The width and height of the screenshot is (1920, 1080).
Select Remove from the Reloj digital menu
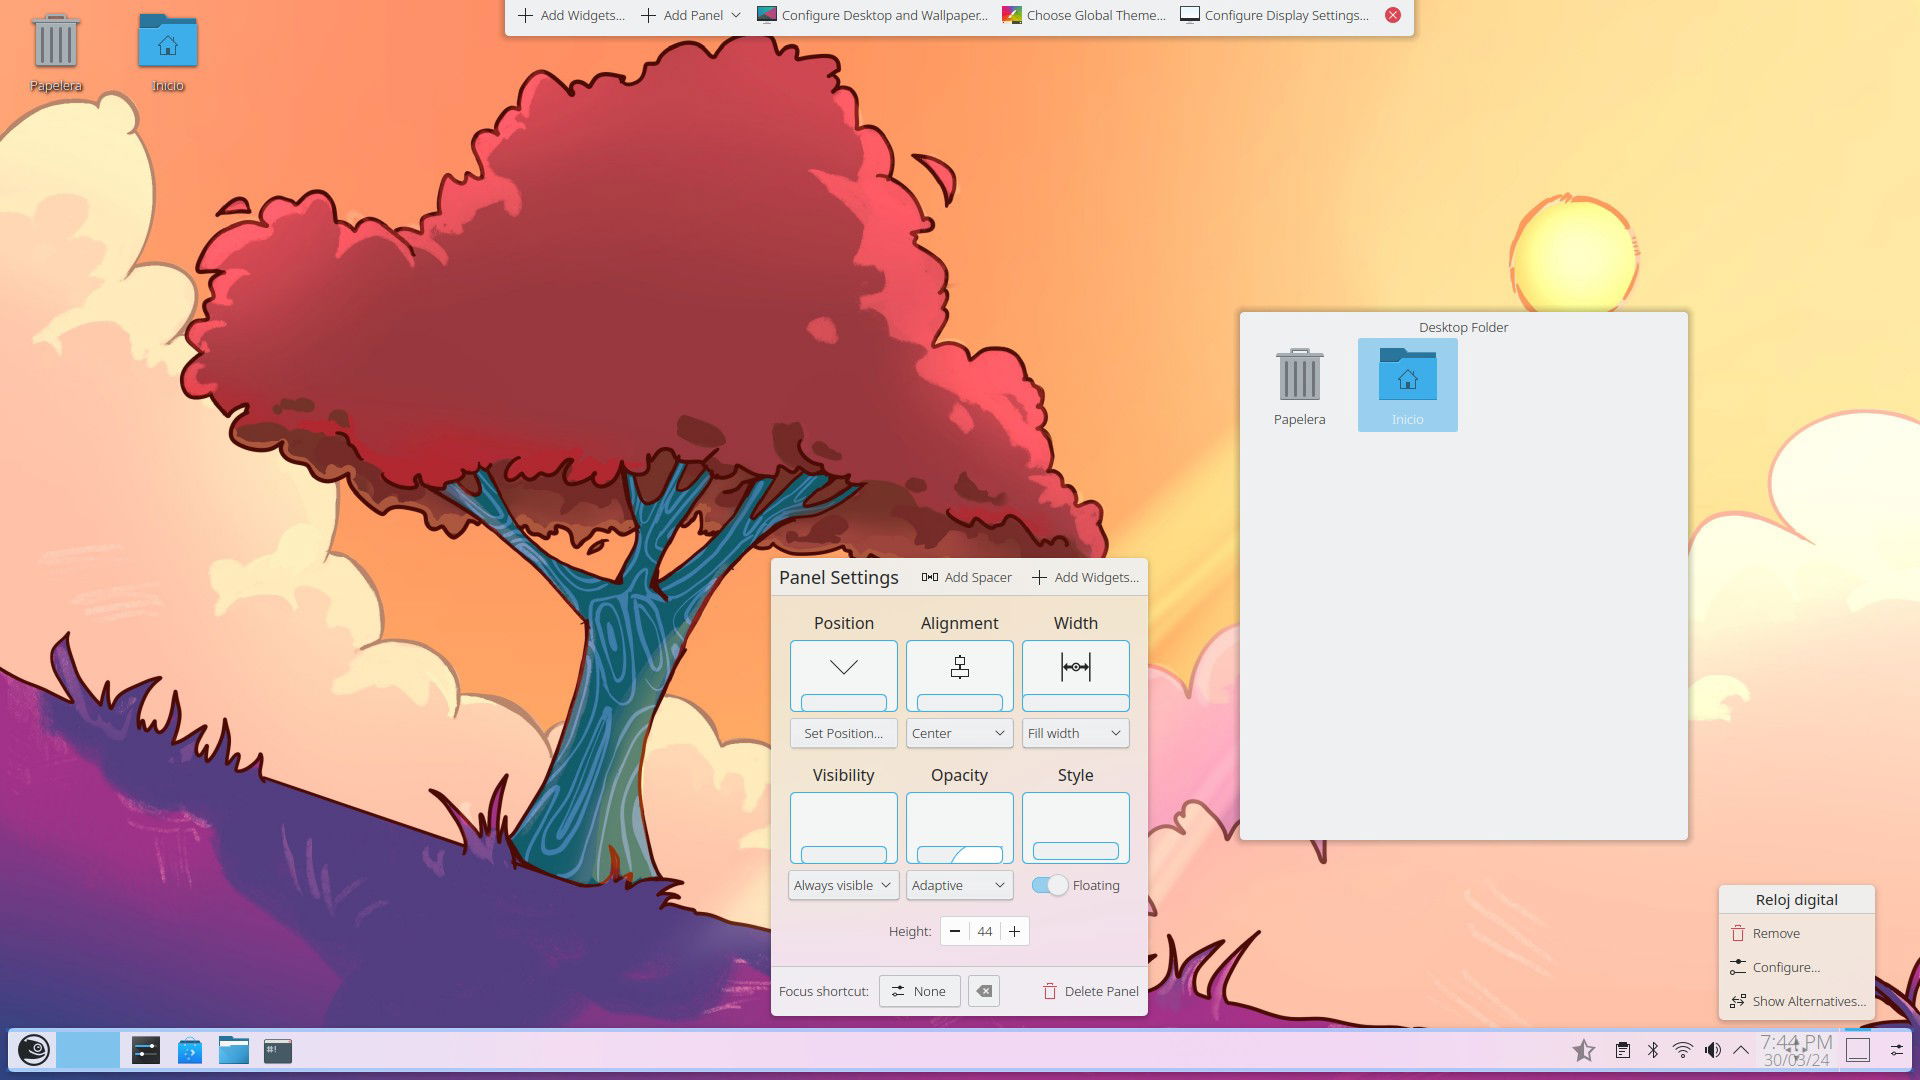point(1775,933)
